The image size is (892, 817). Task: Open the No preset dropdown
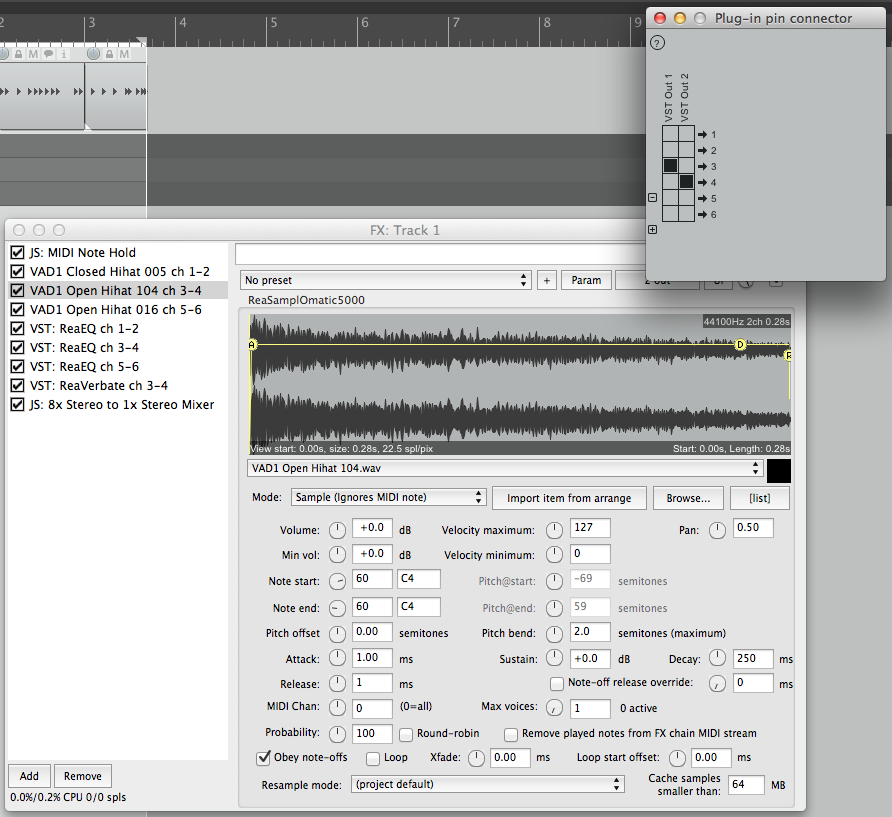(385, 280)
